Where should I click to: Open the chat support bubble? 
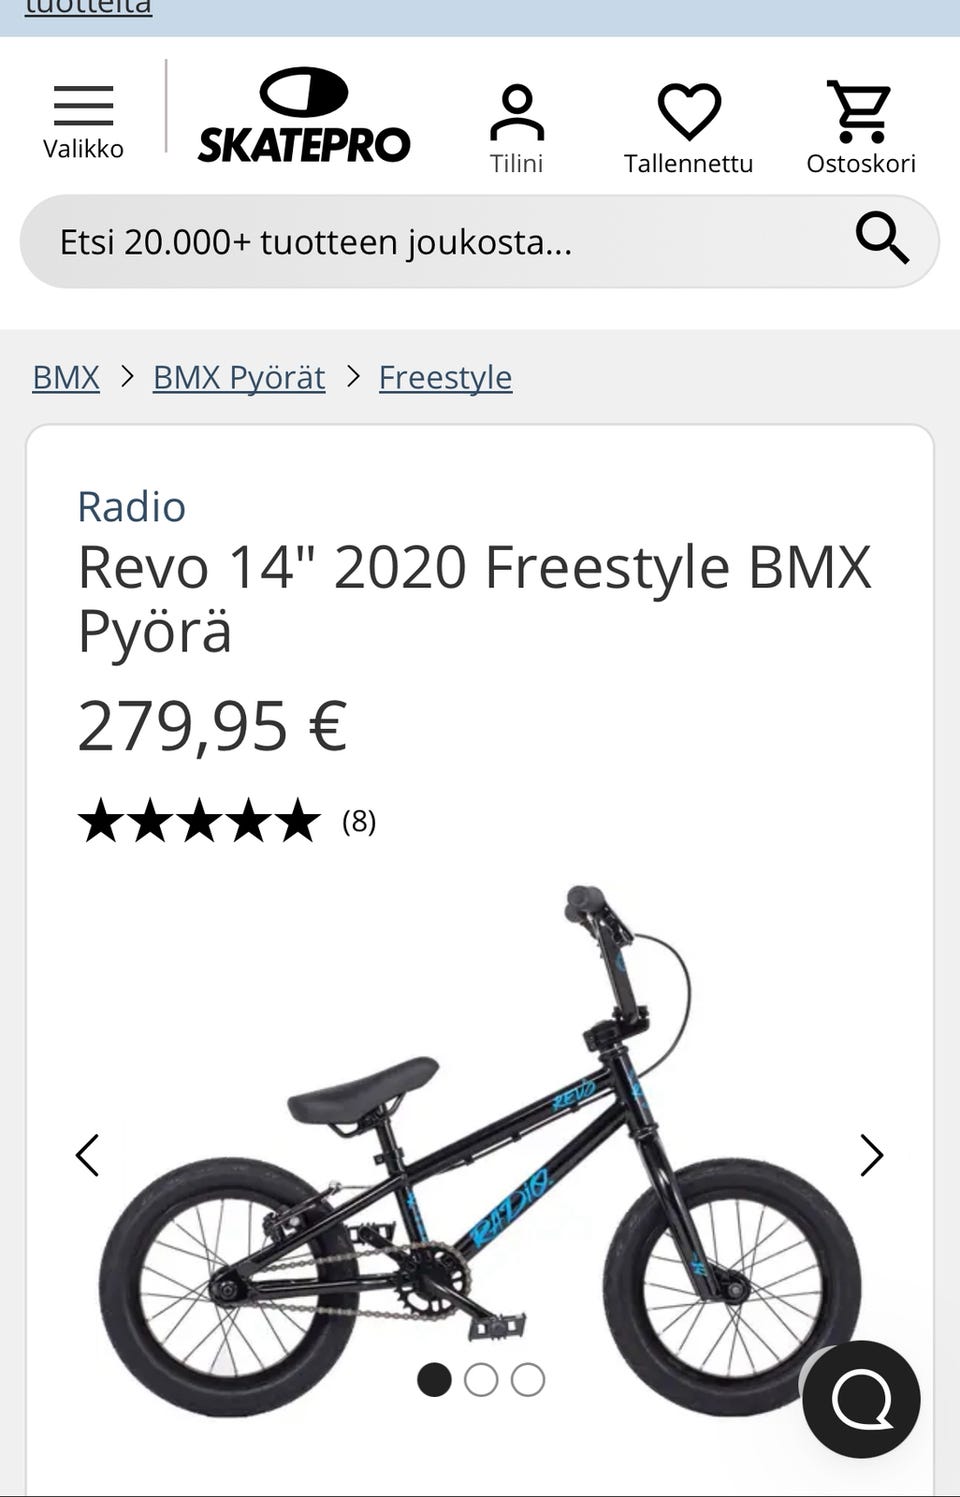pyautogui.click(x=861, y=1399)
